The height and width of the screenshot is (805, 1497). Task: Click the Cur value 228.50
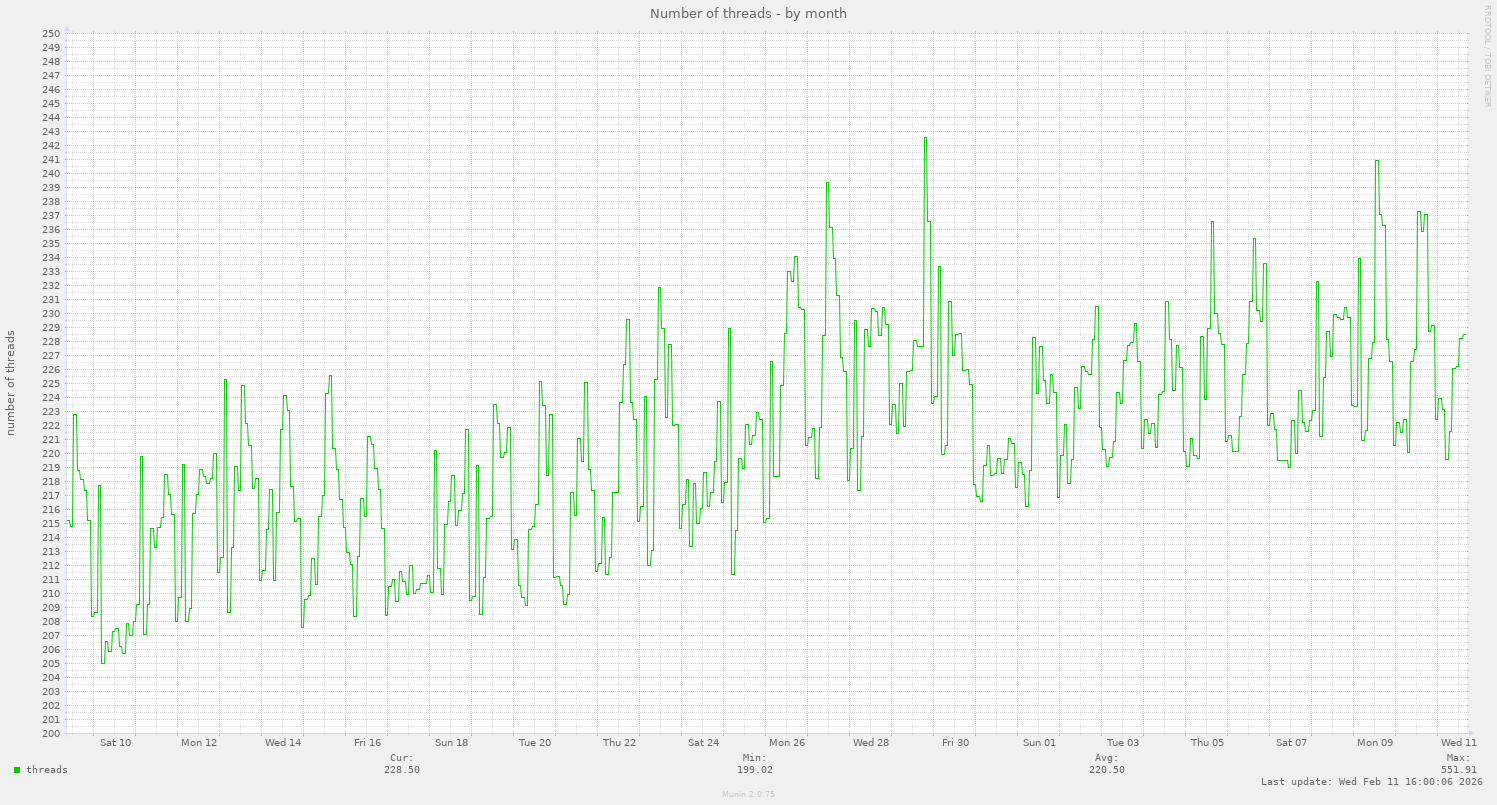pos(401,770)
